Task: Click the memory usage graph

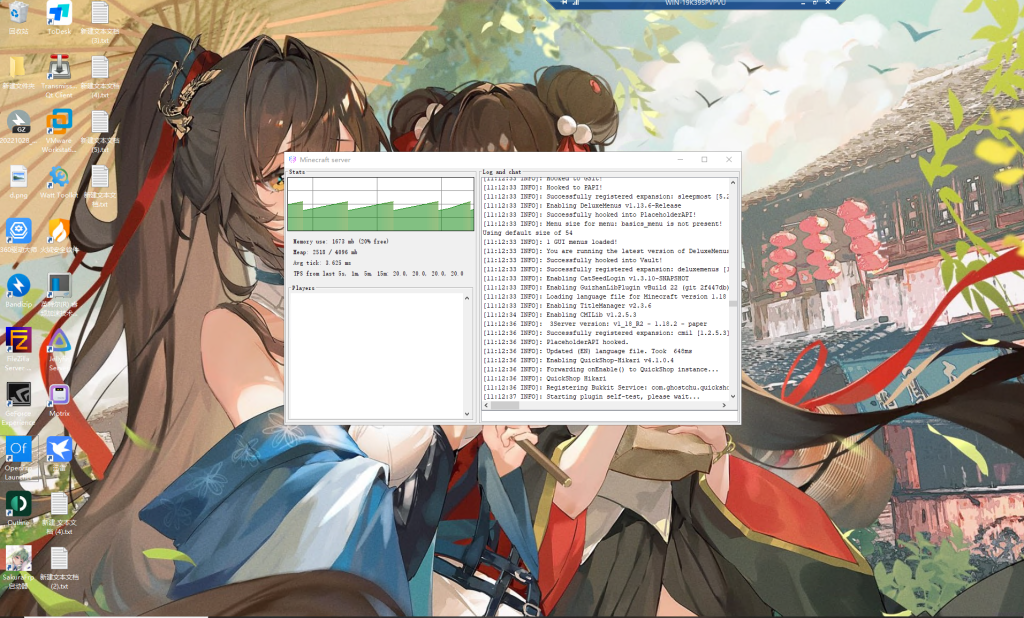Action: [x=380, y=205]
